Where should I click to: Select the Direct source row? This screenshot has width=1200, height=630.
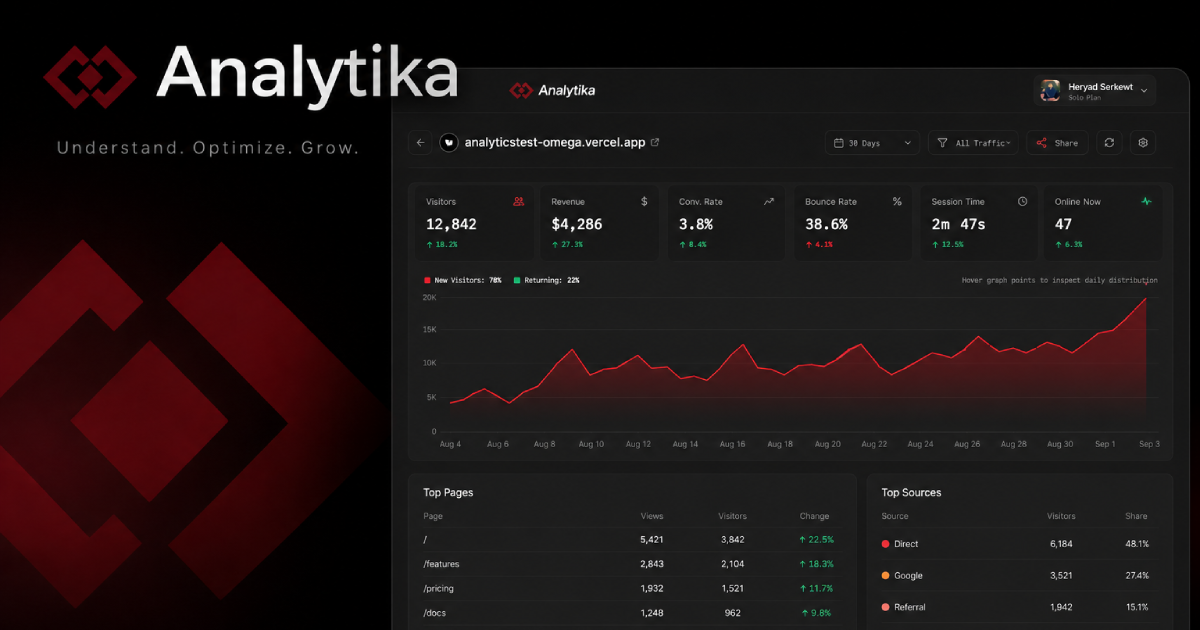[x=1017, y=544]
